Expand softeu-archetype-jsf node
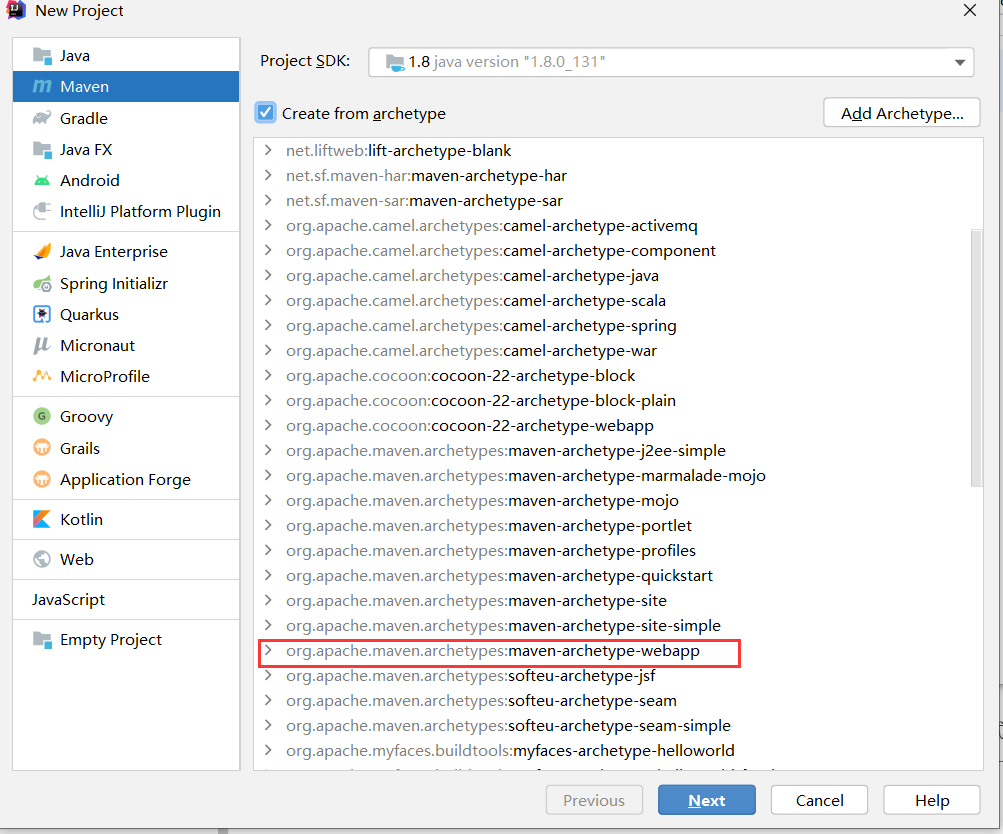The width and height of the screenshot is (1003, 834). 269,675
